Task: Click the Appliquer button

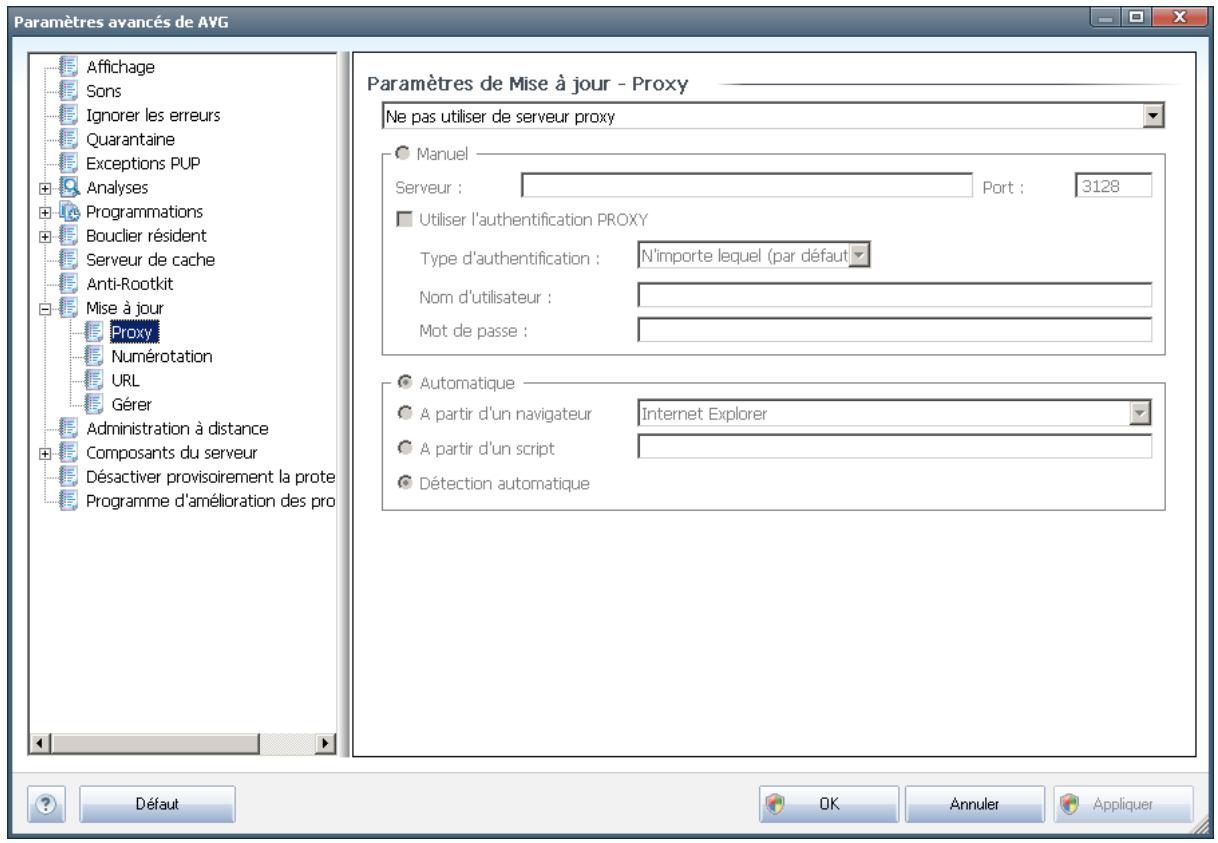Action: tap(1123, 803)
